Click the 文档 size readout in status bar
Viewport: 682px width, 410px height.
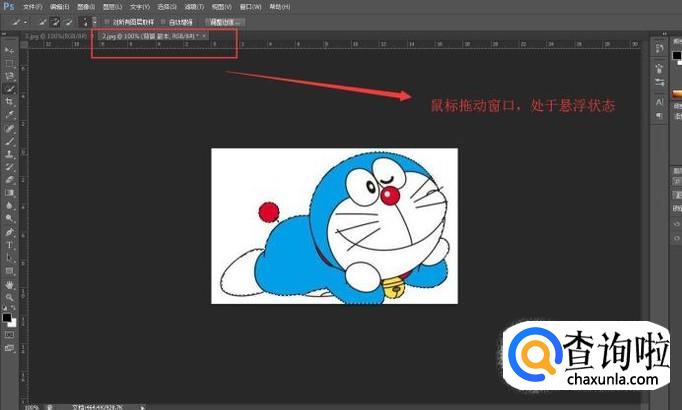tap(98, 407)
